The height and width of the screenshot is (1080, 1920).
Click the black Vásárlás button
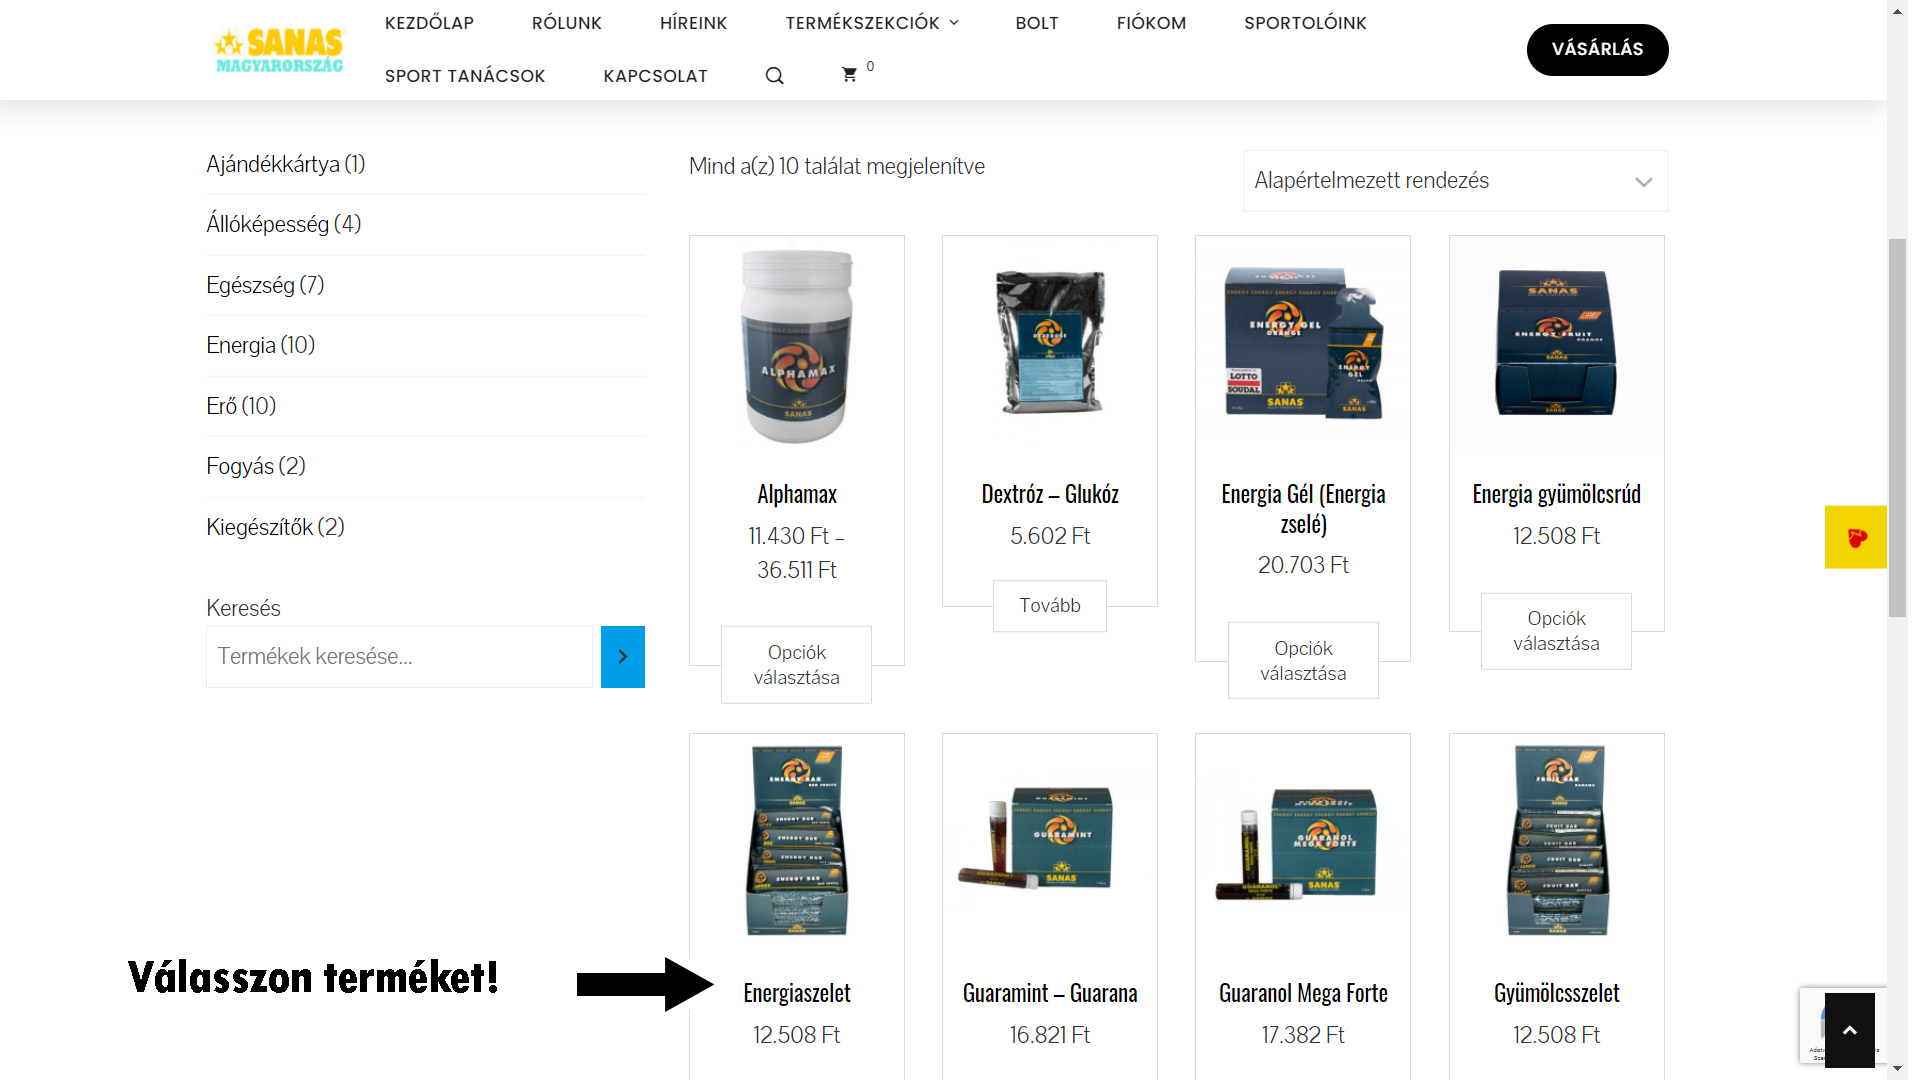click(1597, 49)
